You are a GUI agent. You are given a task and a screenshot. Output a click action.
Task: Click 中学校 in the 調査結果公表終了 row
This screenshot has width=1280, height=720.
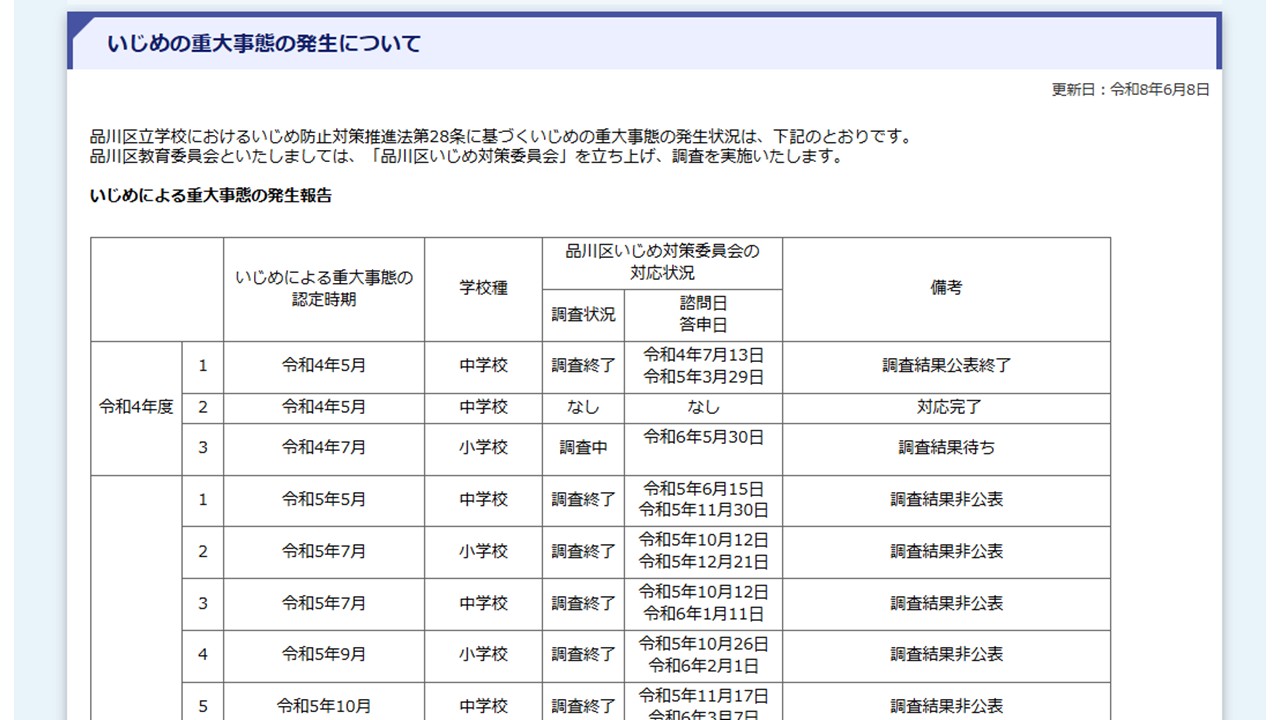[x=484, y=366]
